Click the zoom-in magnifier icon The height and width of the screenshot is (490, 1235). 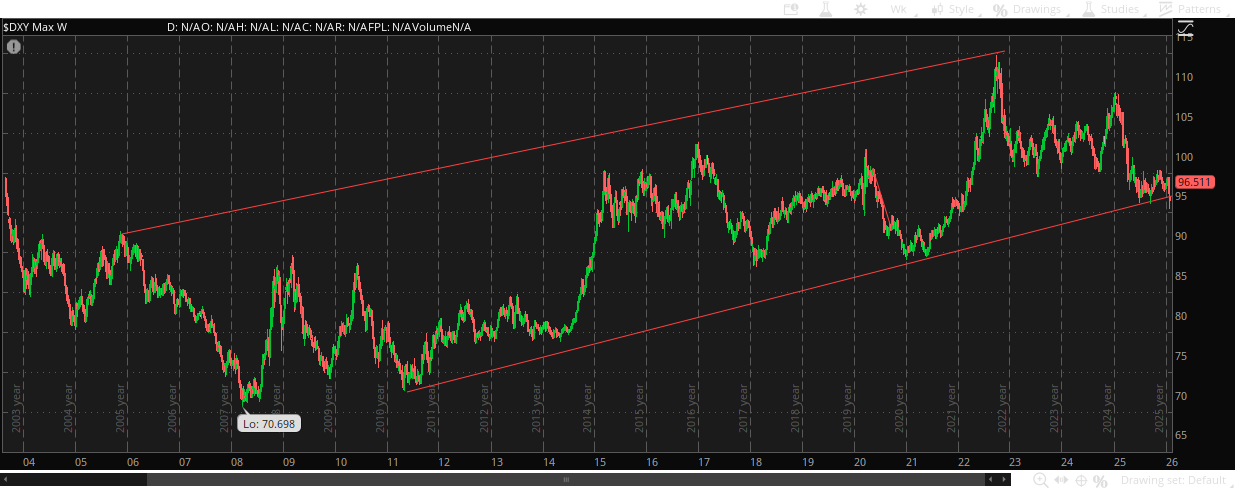(x=1041, y=481)
